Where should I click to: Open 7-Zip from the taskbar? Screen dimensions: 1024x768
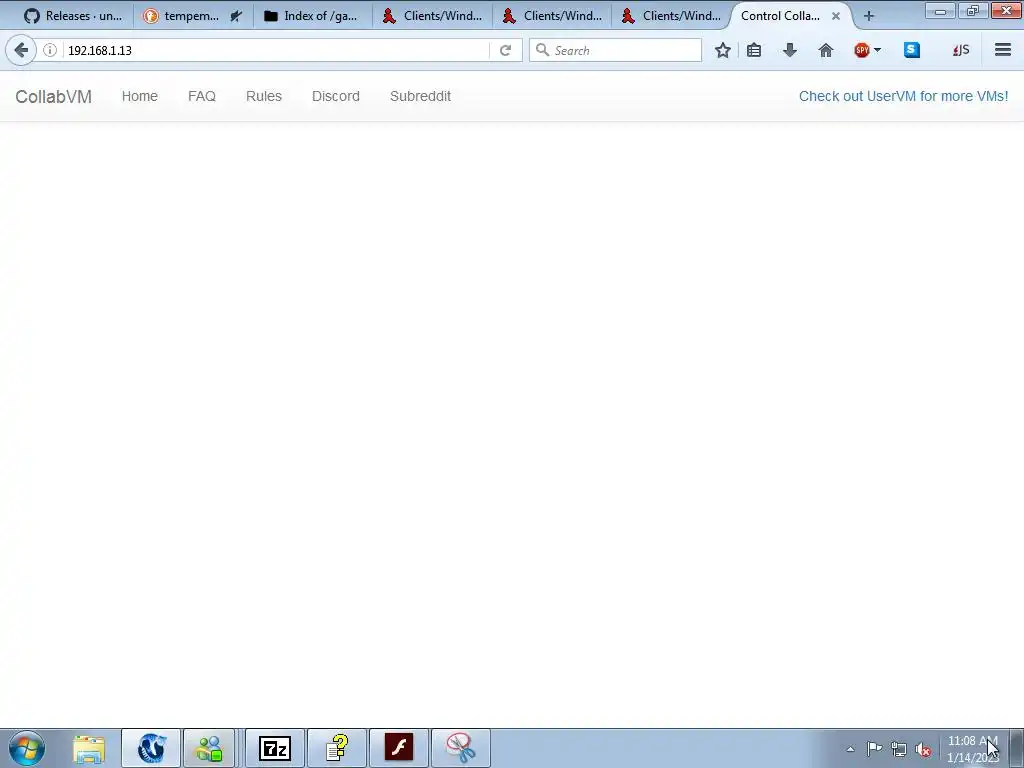[x=274, y=748]
